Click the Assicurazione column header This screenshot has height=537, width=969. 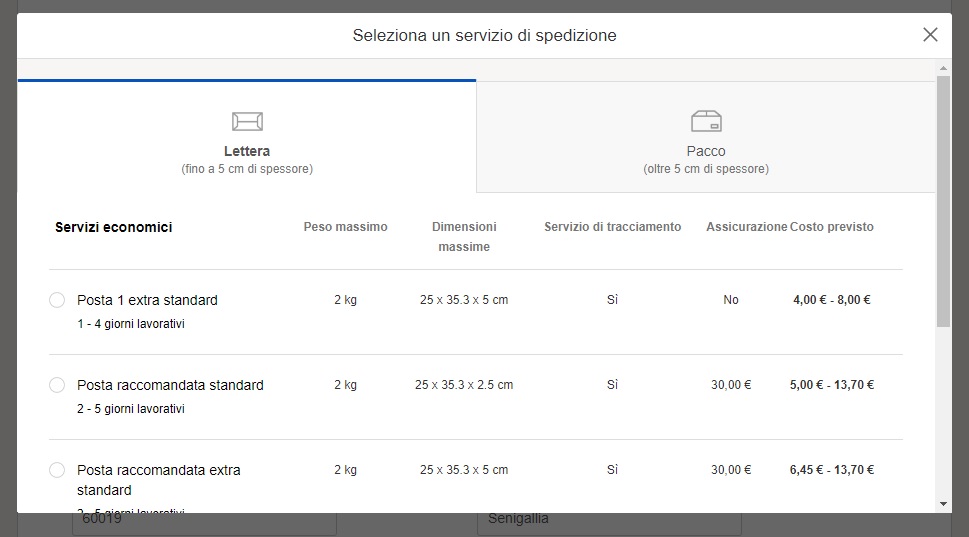(x=747, y=227)
